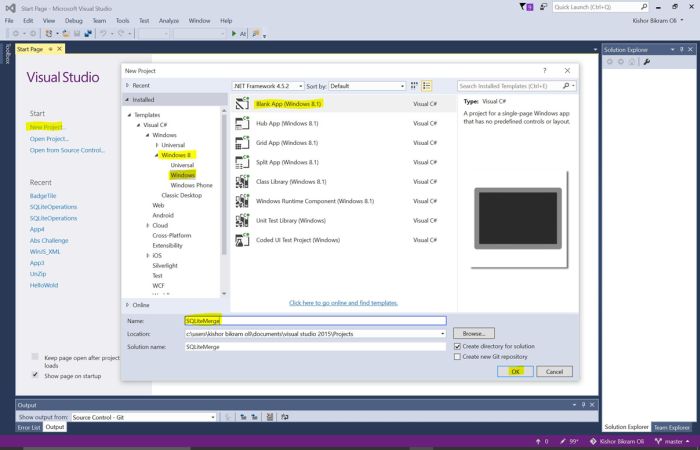
Task: Toggle Create directory for solution checkbox
Action: (x=457, y=346)
